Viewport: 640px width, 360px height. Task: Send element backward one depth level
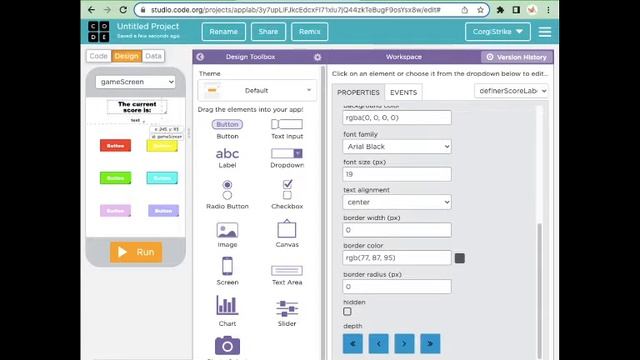point(378,344)
